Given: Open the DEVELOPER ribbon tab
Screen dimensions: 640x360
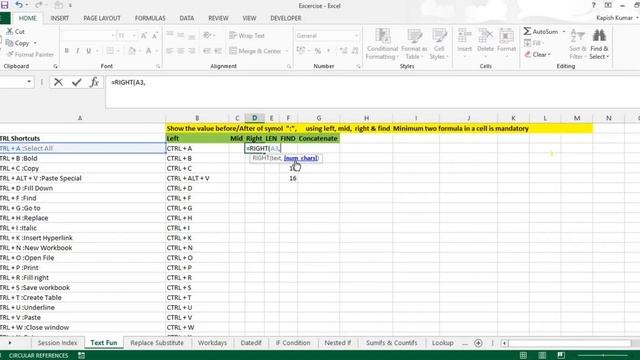Looking at the screenshot, I should [286, 18].
